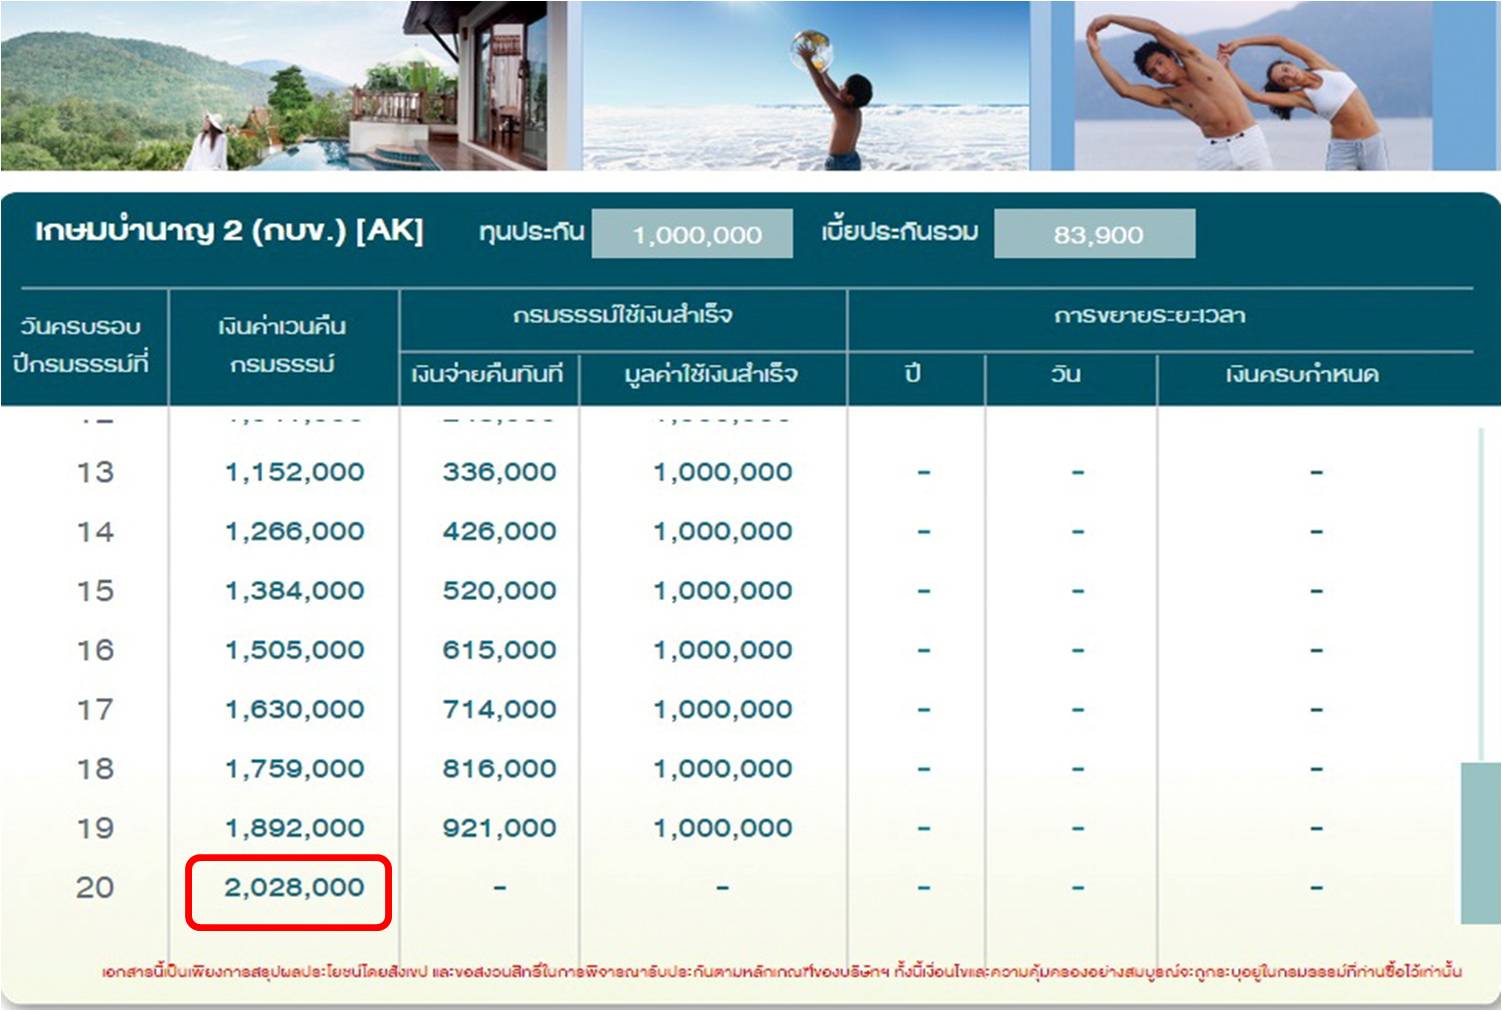Click the เบี้ยประกันรวม label
The height and width of the screenshot is (1011, 1502).
(900, 232)
